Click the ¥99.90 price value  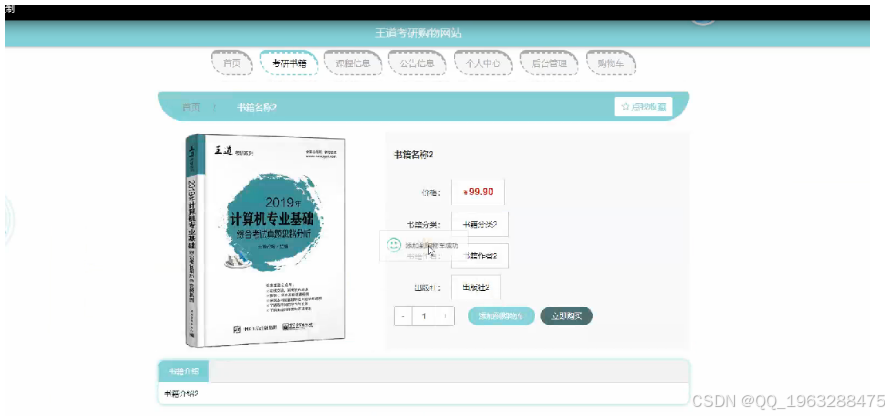point(478,192)
